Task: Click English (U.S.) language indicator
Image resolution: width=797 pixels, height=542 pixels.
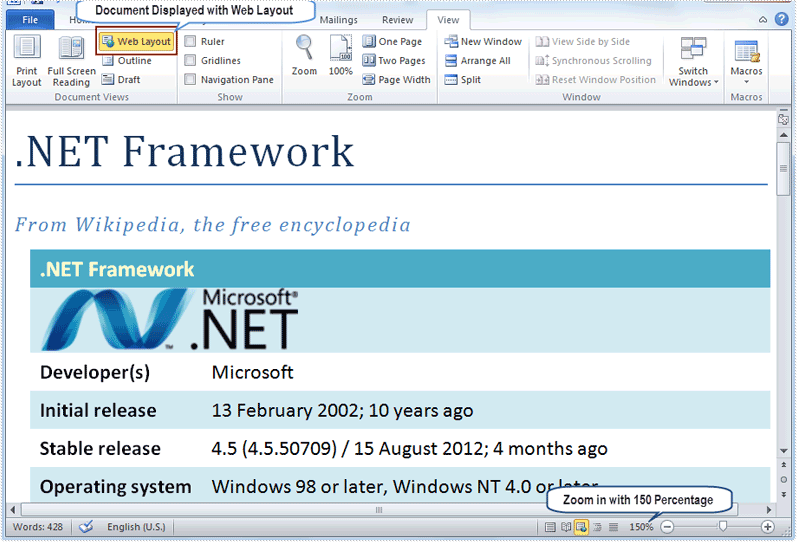Action: [136, 527]
